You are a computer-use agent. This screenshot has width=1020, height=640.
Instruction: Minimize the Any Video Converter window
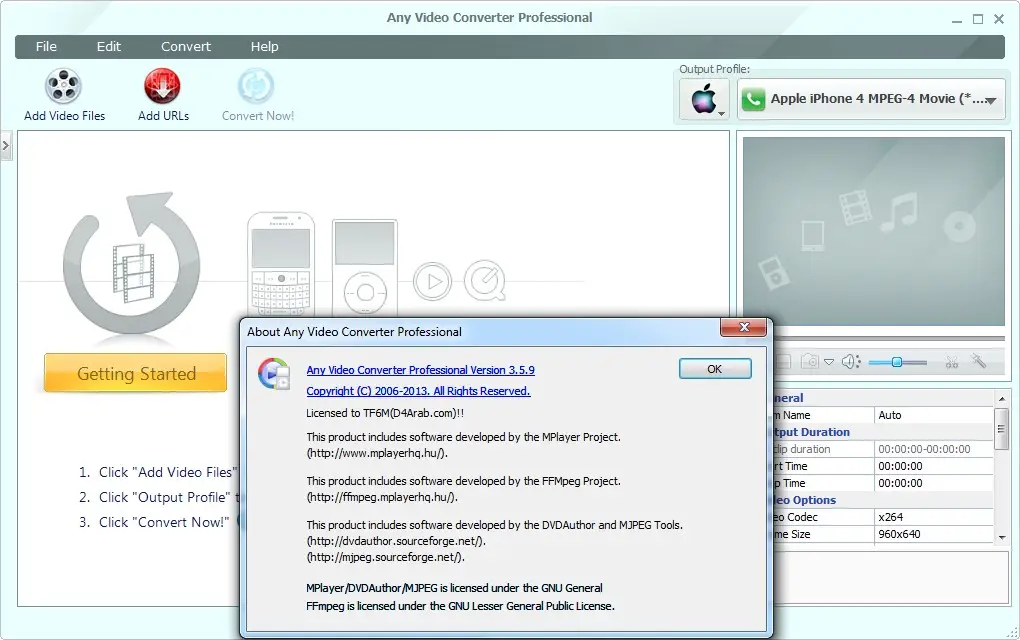(x=956, y=20)
